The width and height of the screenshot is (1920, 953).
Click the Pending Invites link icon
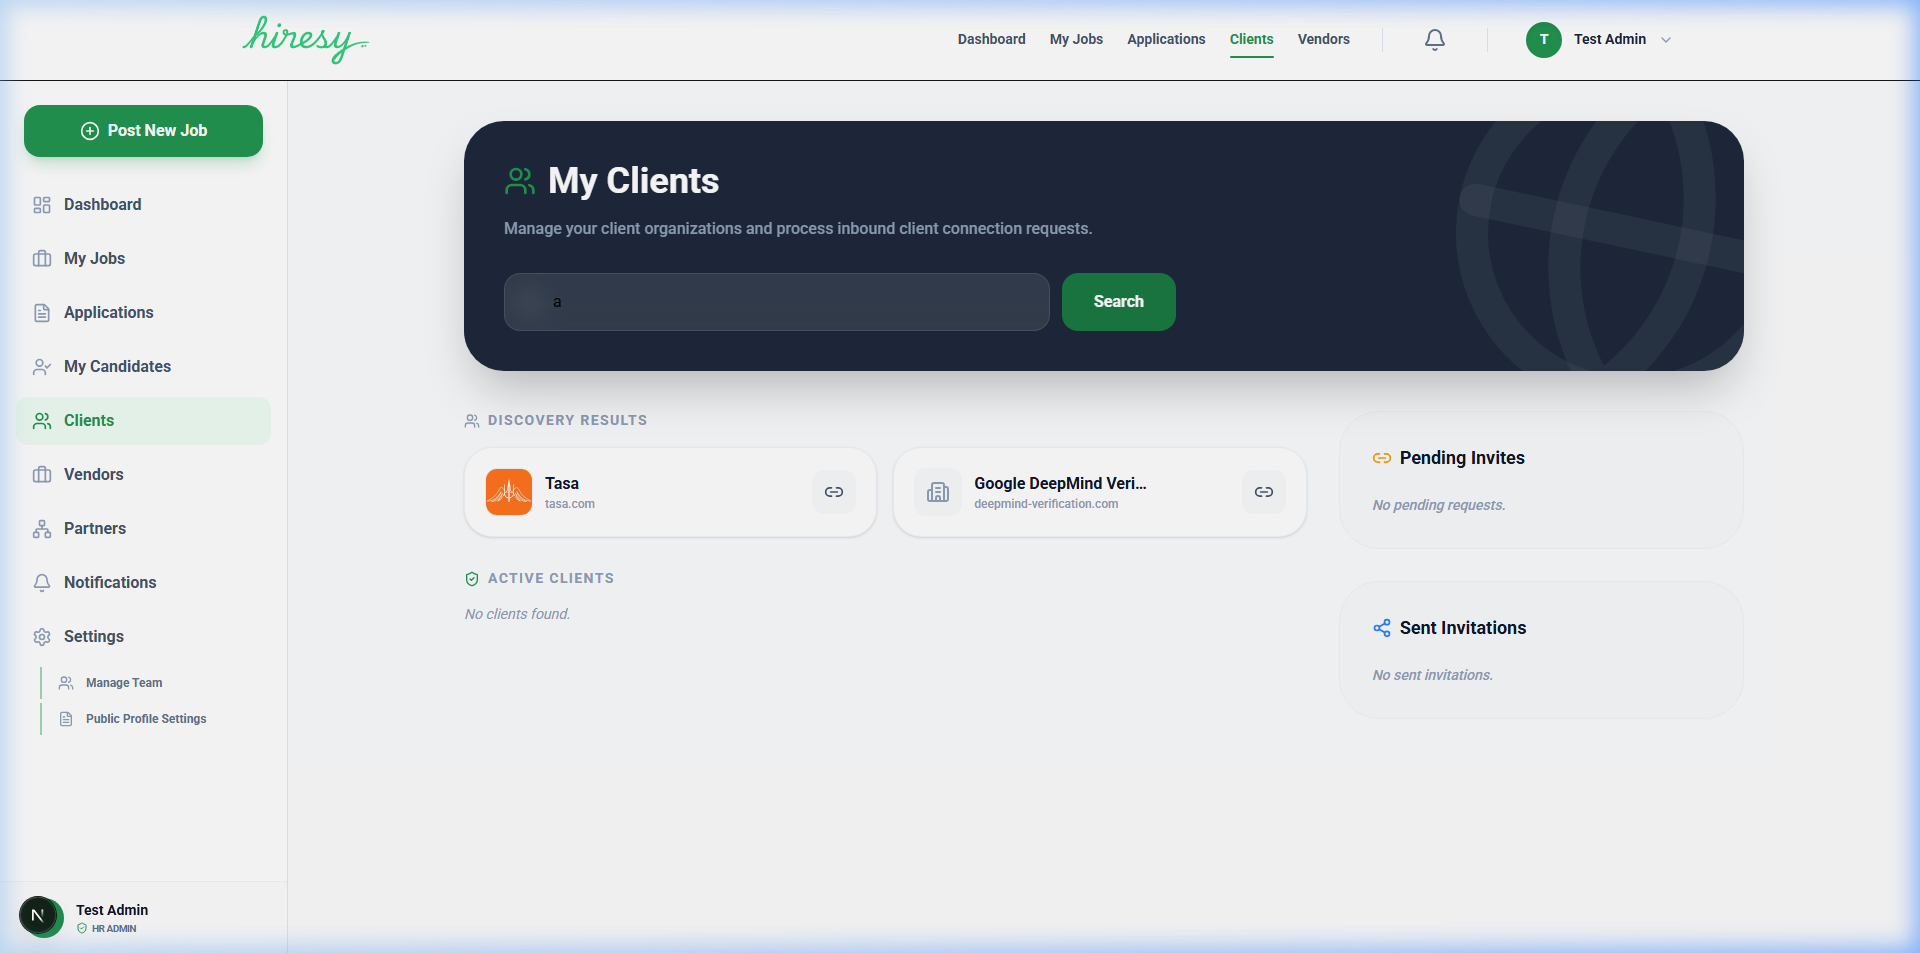coord(1382,458)
